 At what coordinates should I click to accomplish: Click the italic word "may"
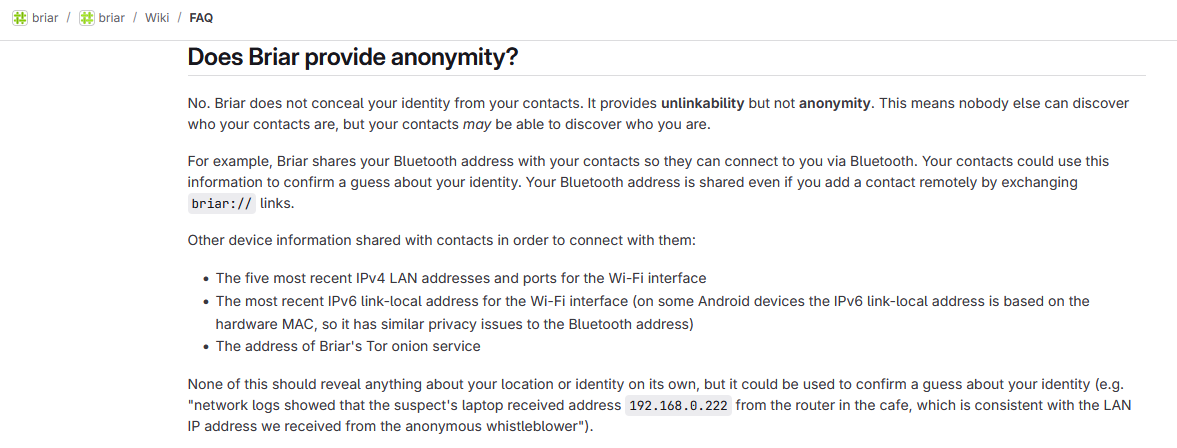coord(476,125)
